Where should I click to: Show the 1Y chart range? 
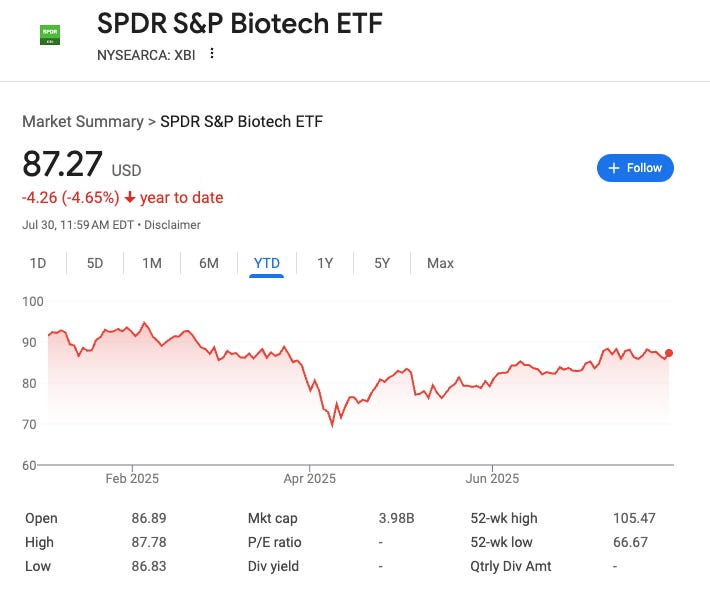pyautogui.click(x=325, y=263)
